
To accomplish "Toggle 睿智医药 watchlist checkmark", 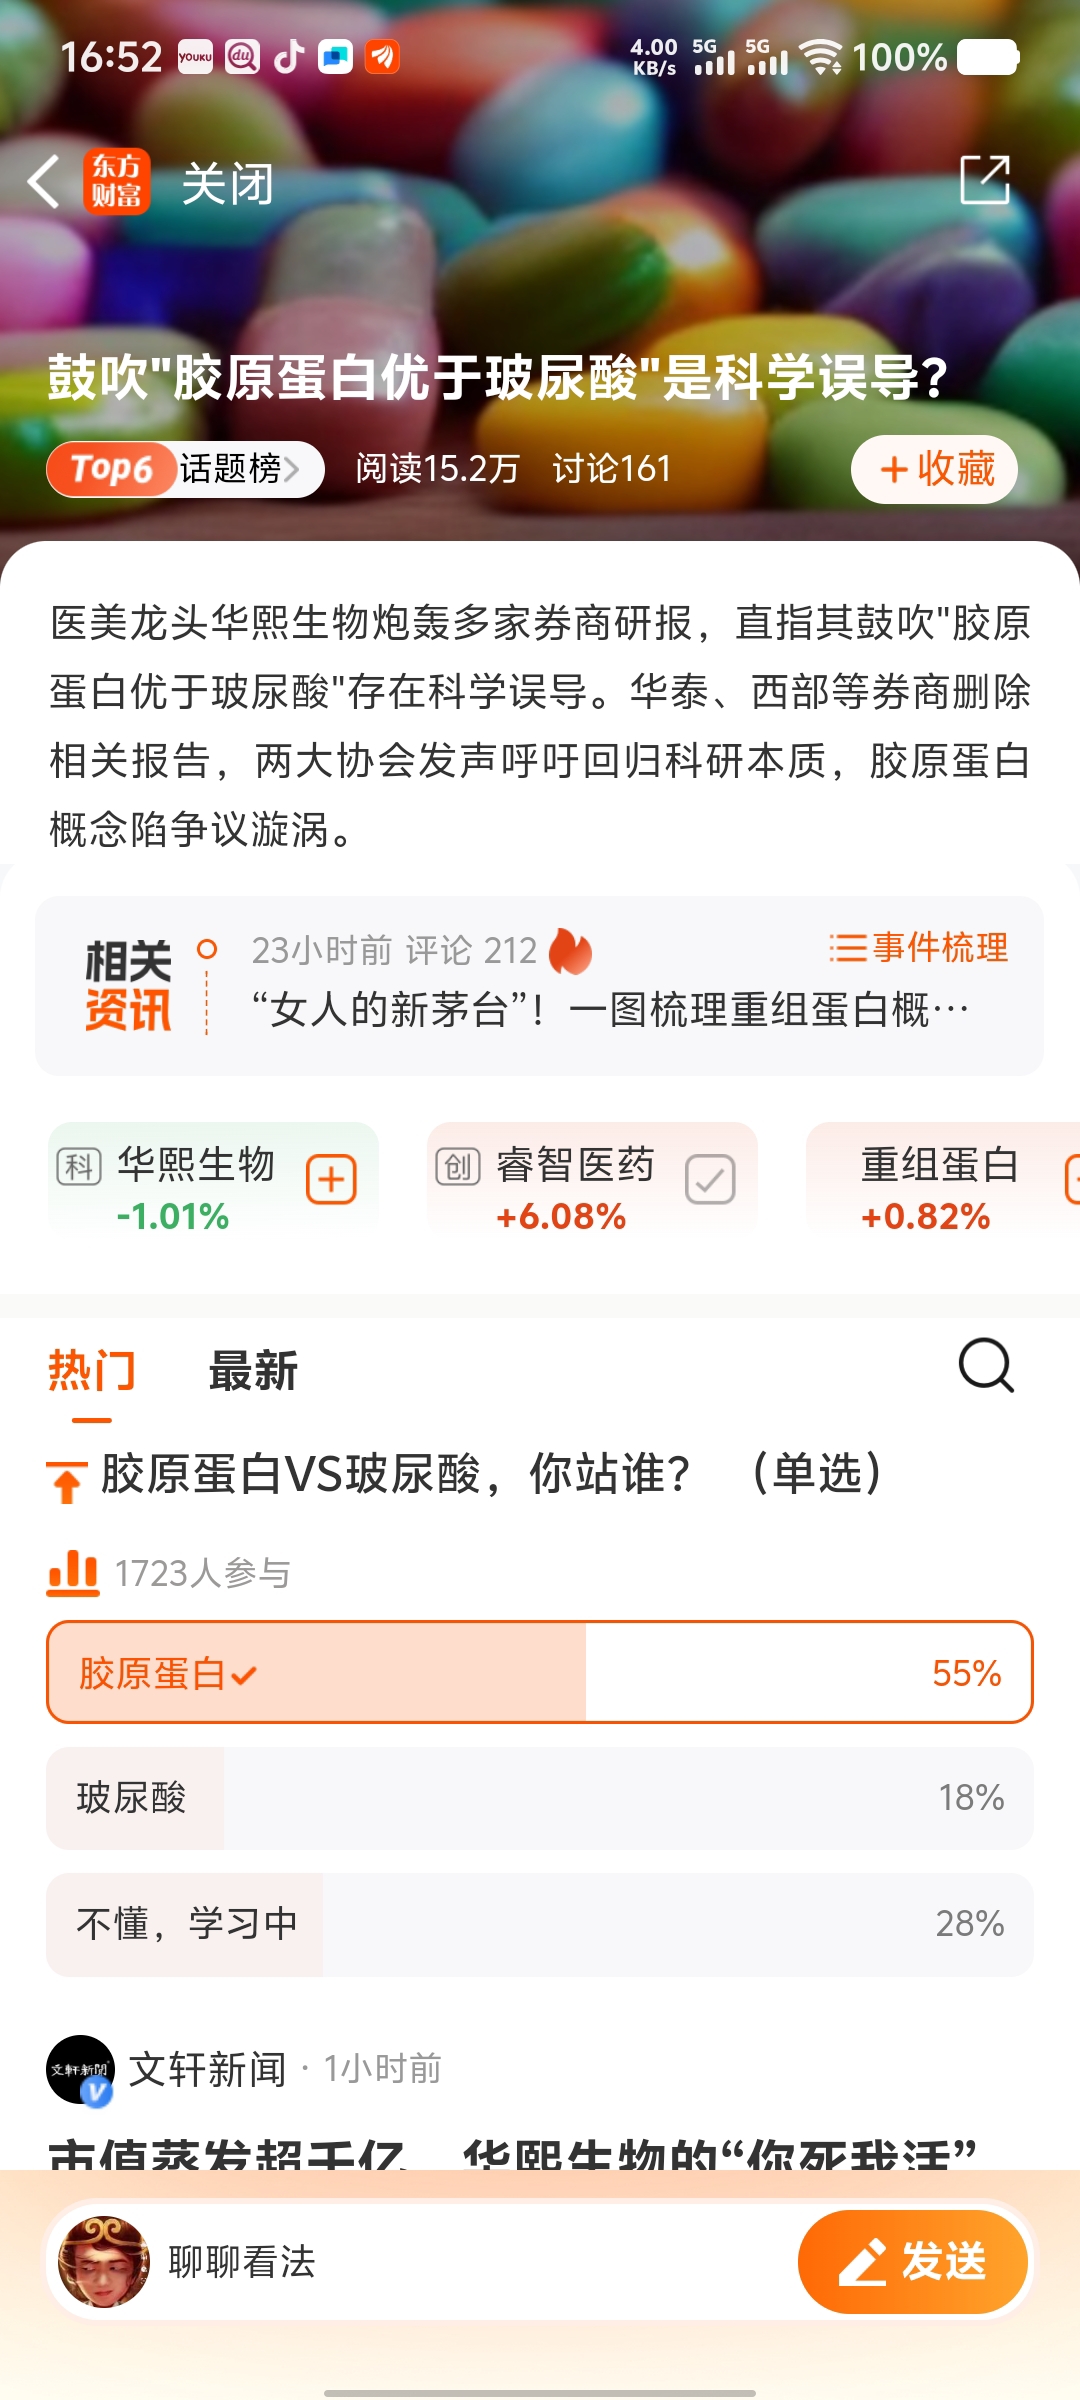I will 710,1180.
